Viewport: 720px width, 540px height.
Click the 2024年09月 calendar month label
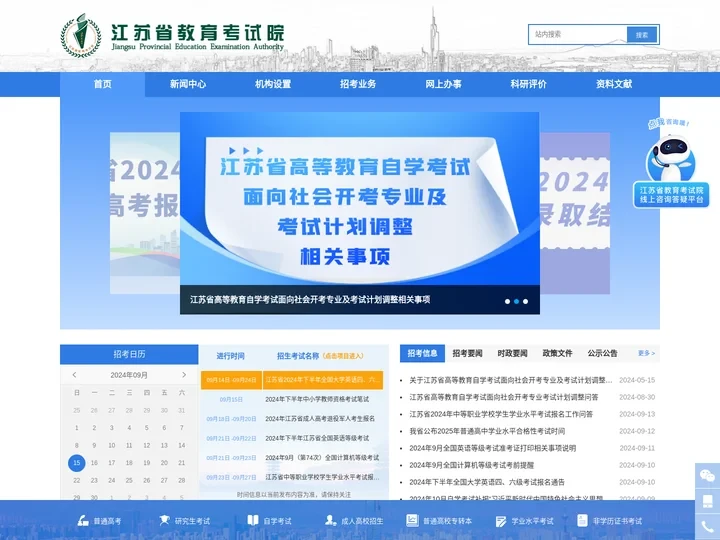coord(129,375)
